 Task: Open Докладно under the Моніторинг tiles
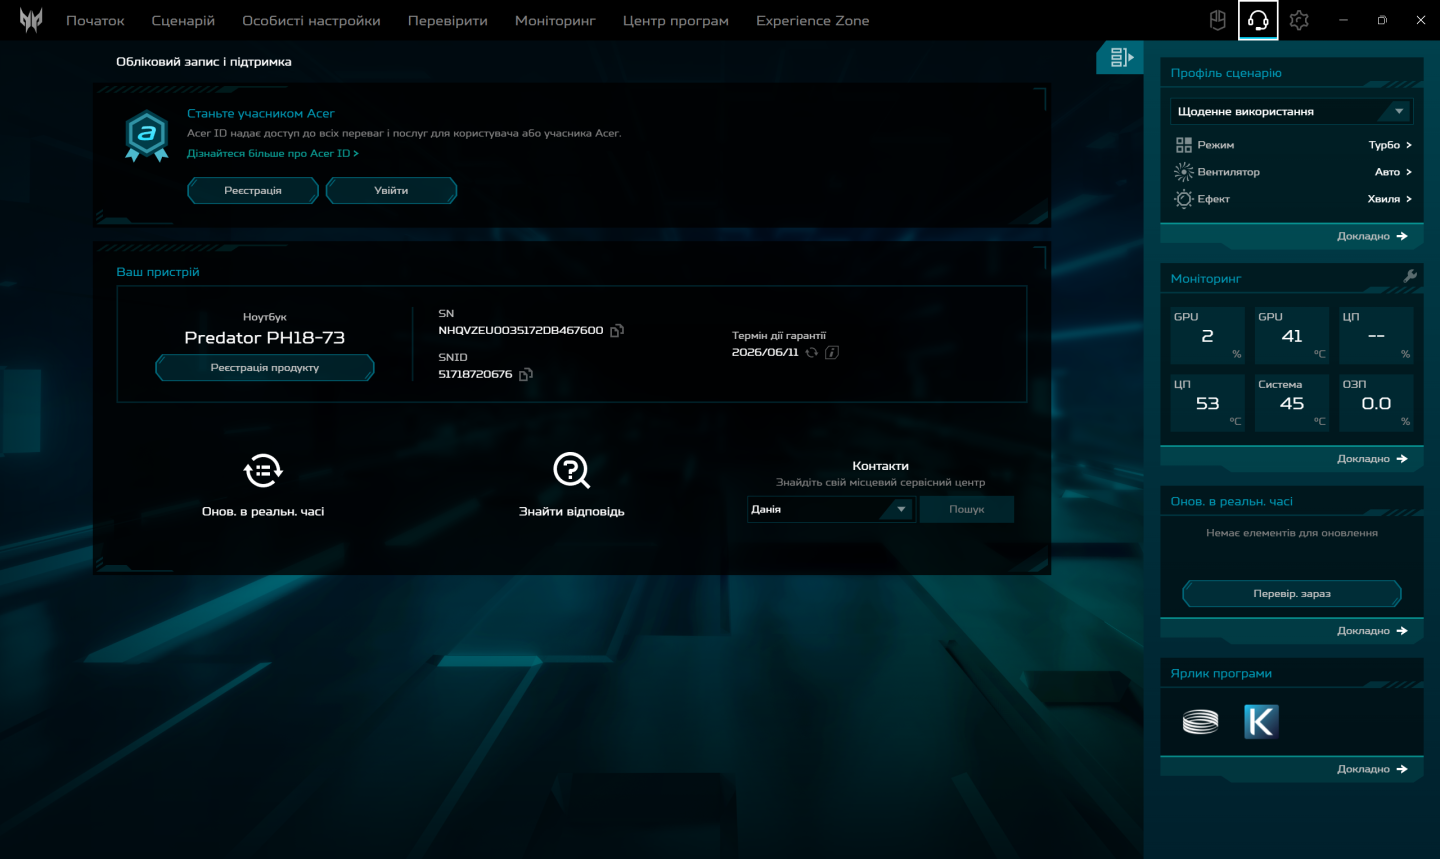1372,459
